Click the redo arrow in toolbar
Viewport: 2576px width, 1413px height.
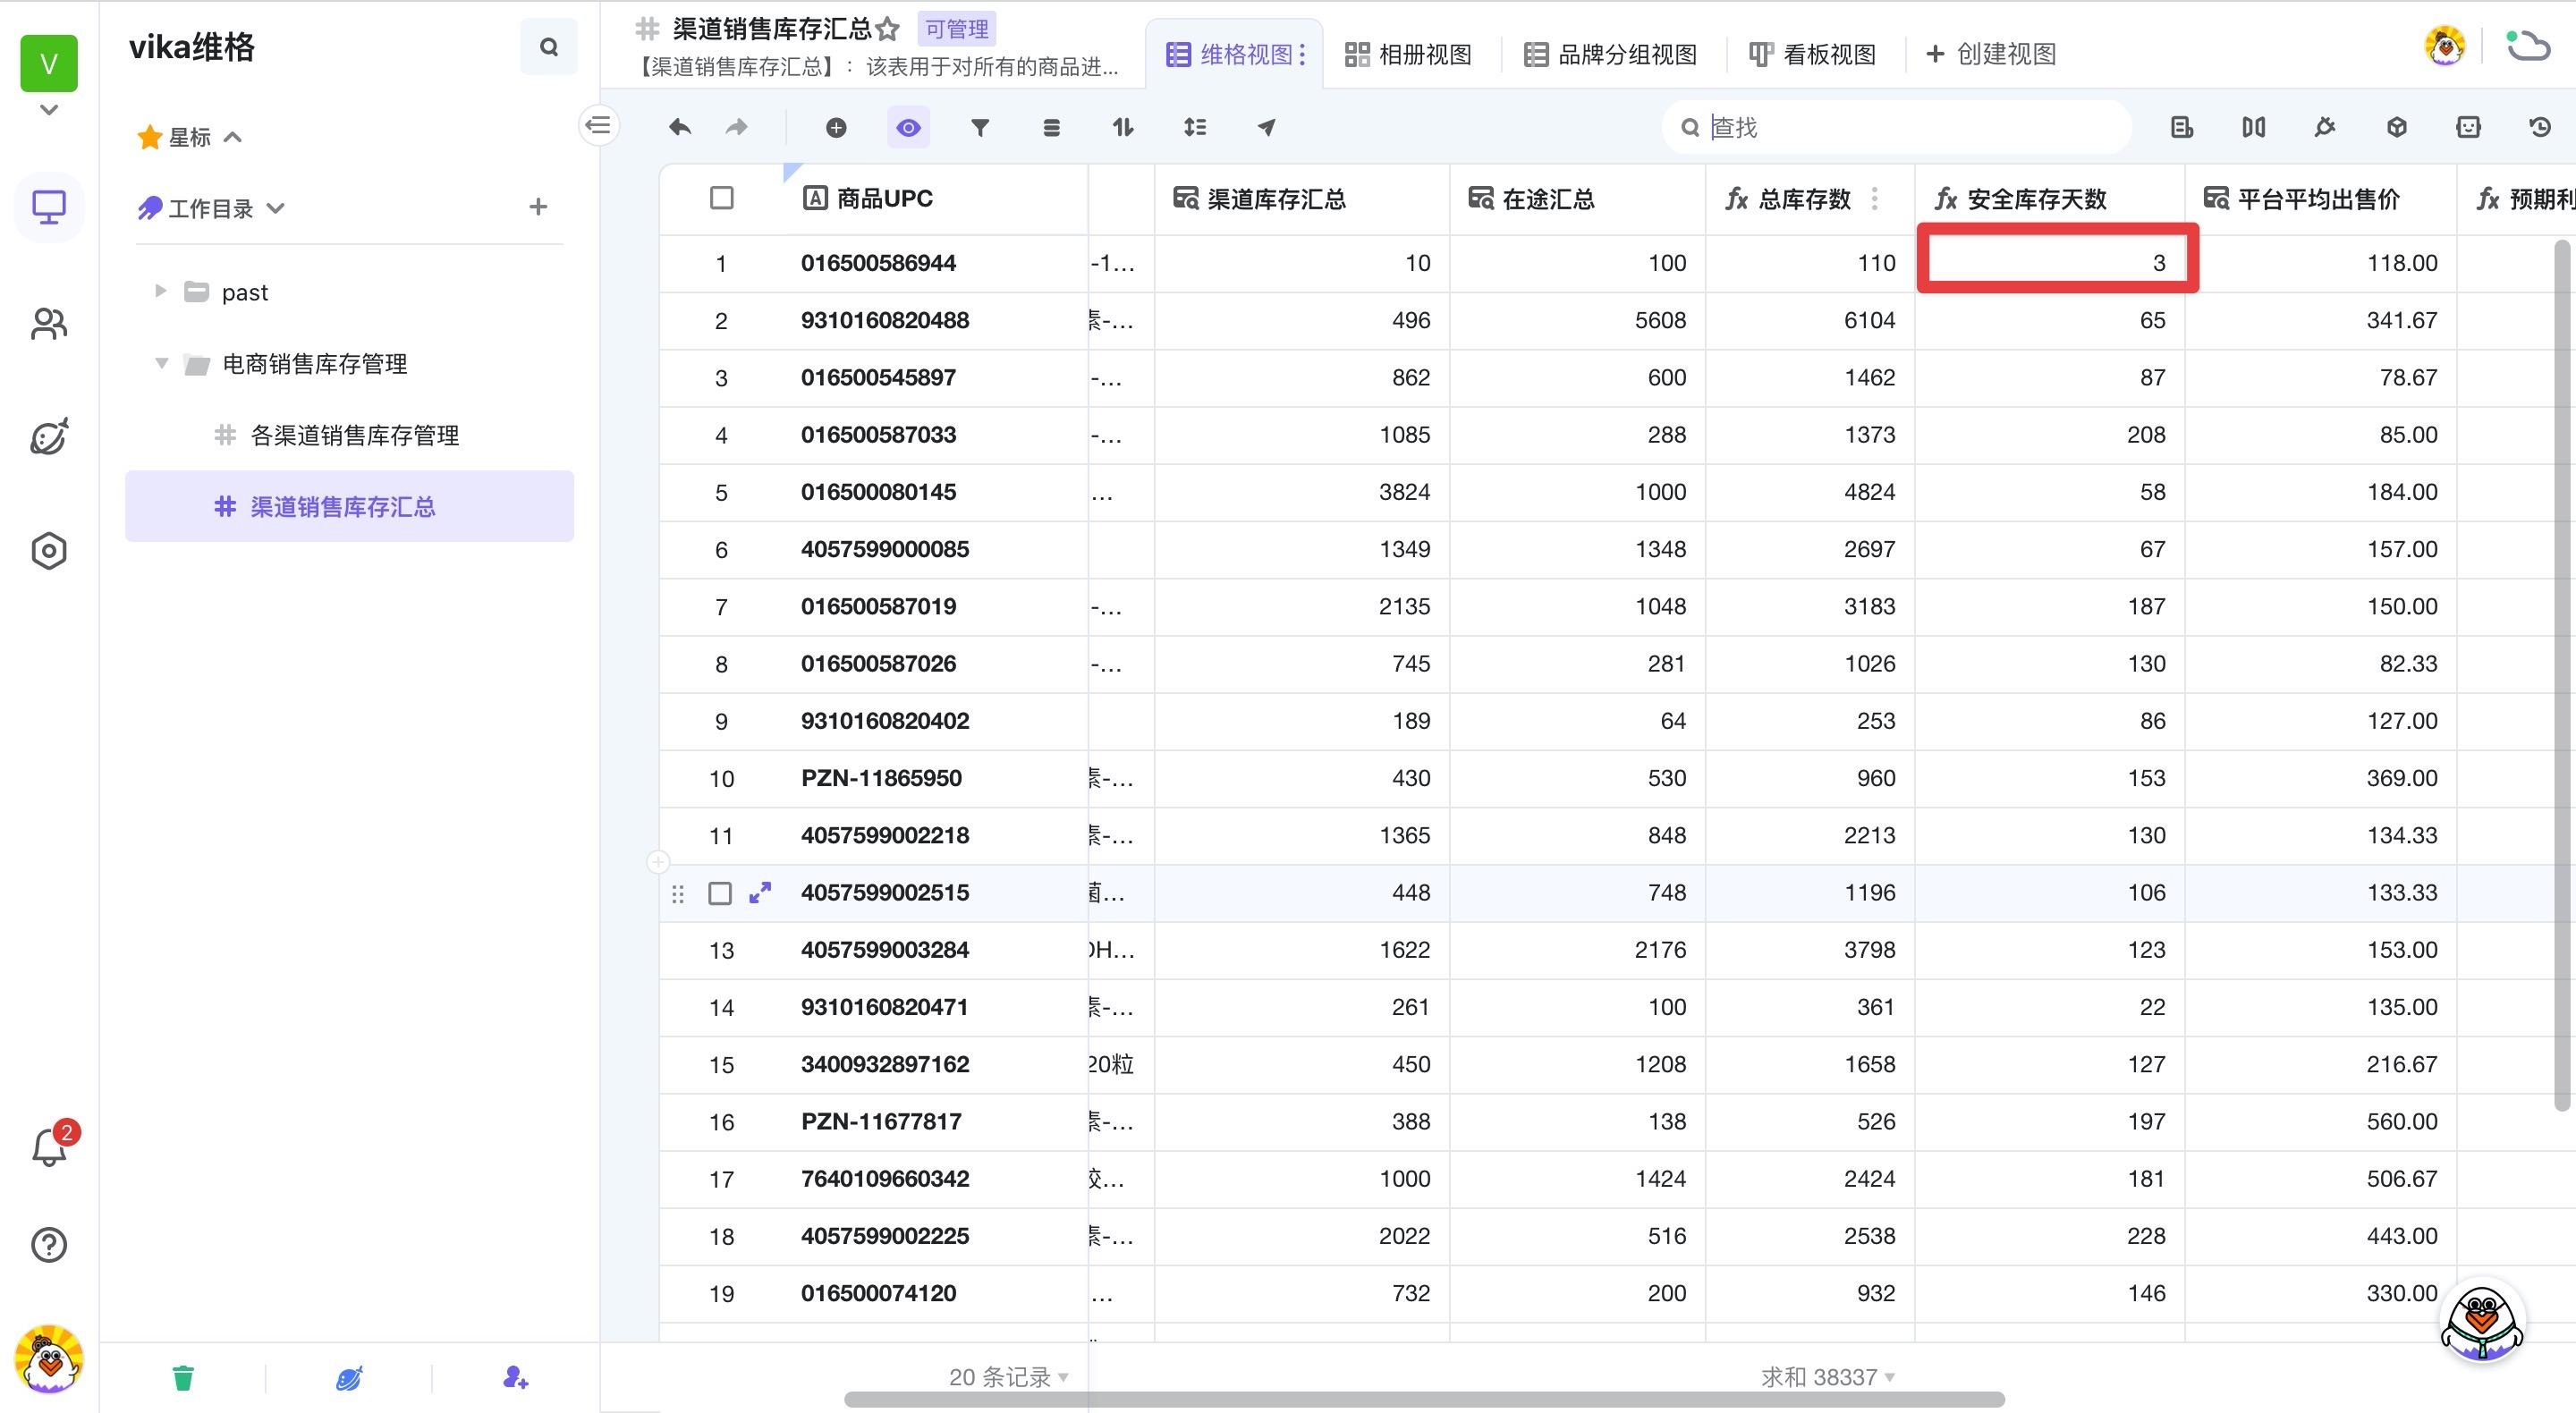(737, 127)
